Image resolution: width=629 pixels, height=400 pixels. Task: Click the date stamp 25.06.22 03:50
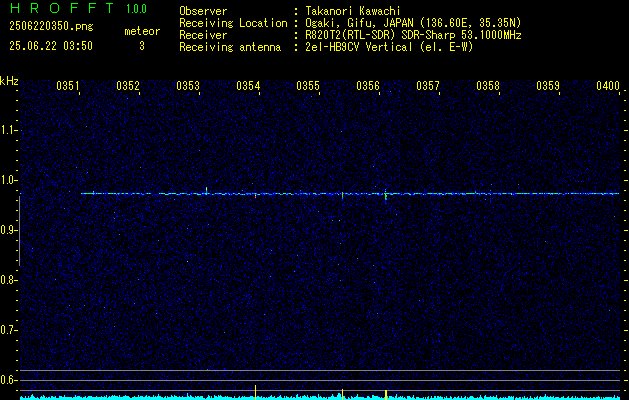tap(51, 46)
